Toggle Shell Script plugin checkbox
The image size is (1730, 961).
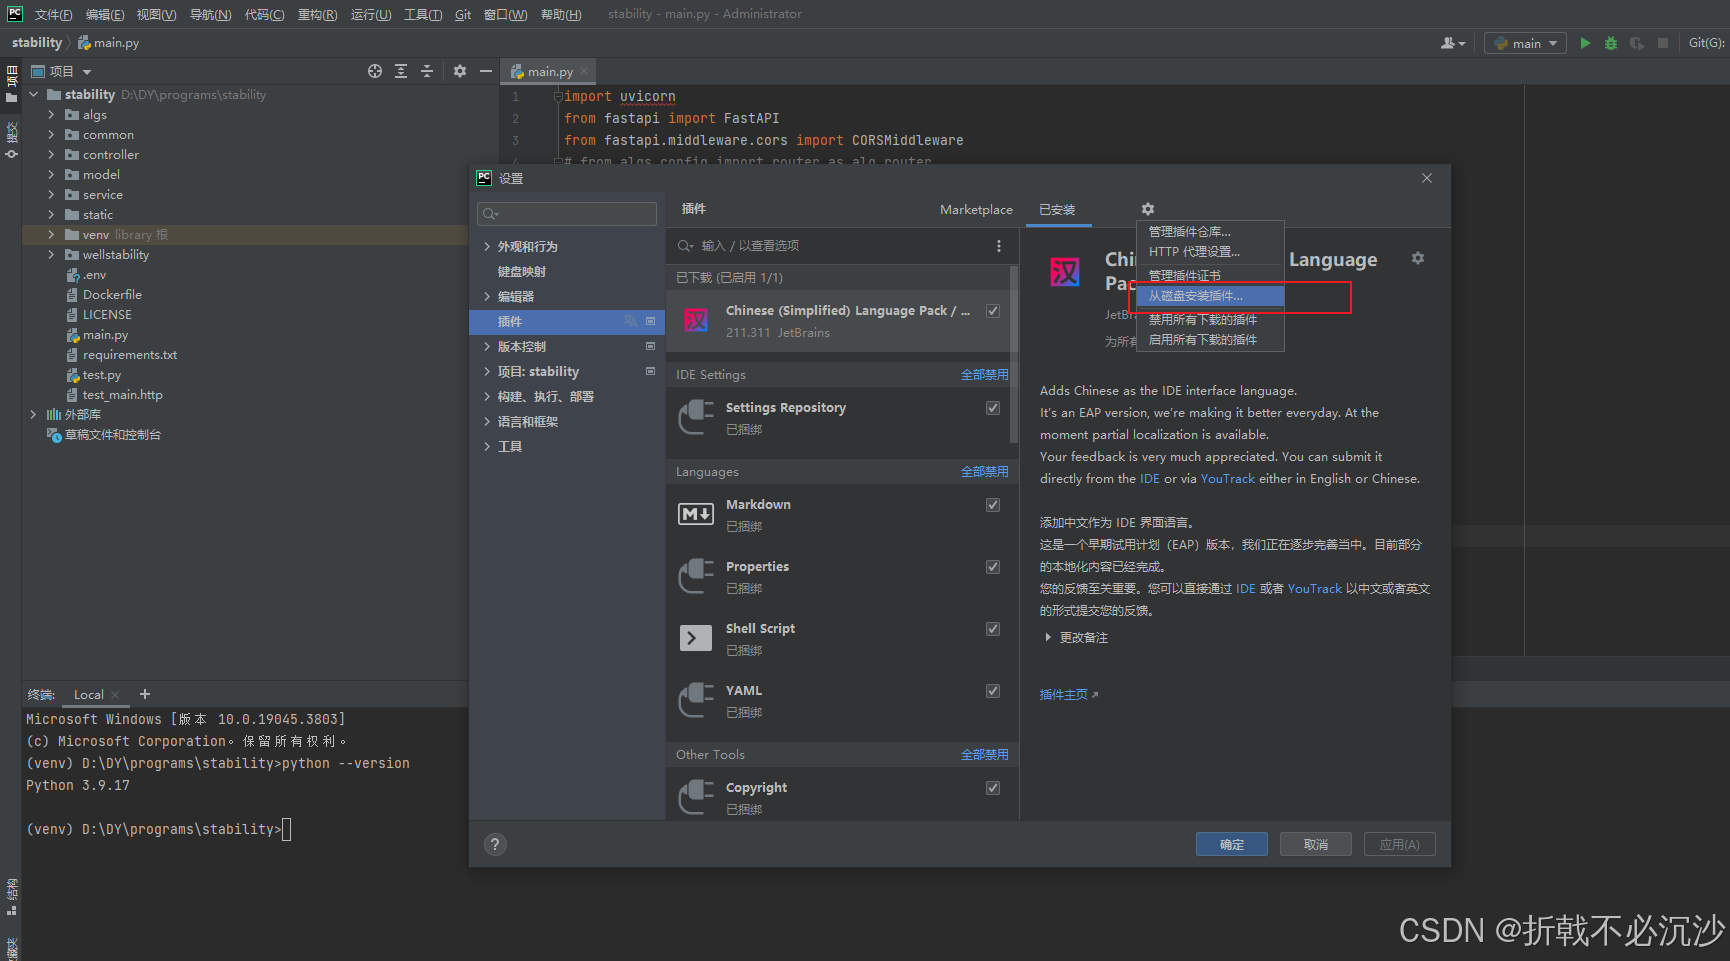tap(993, 629)
